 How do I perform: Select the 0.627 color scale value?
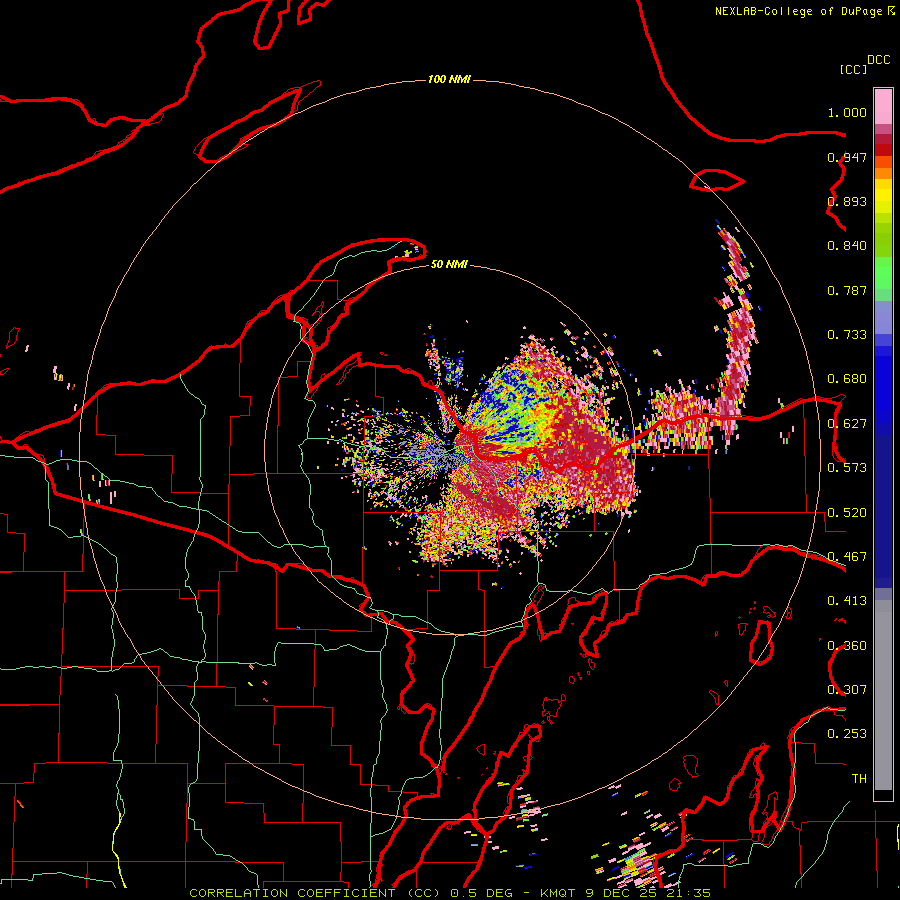[x=847, y=424]
